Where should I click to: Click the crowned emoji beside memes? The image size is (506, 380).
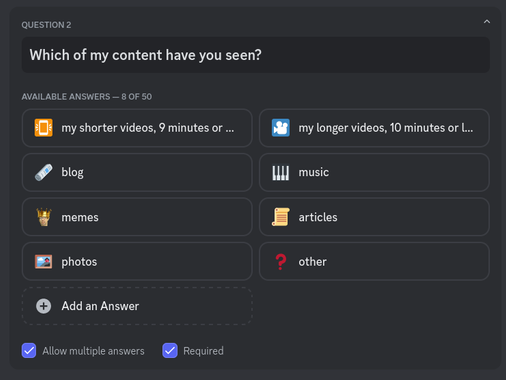44,217
